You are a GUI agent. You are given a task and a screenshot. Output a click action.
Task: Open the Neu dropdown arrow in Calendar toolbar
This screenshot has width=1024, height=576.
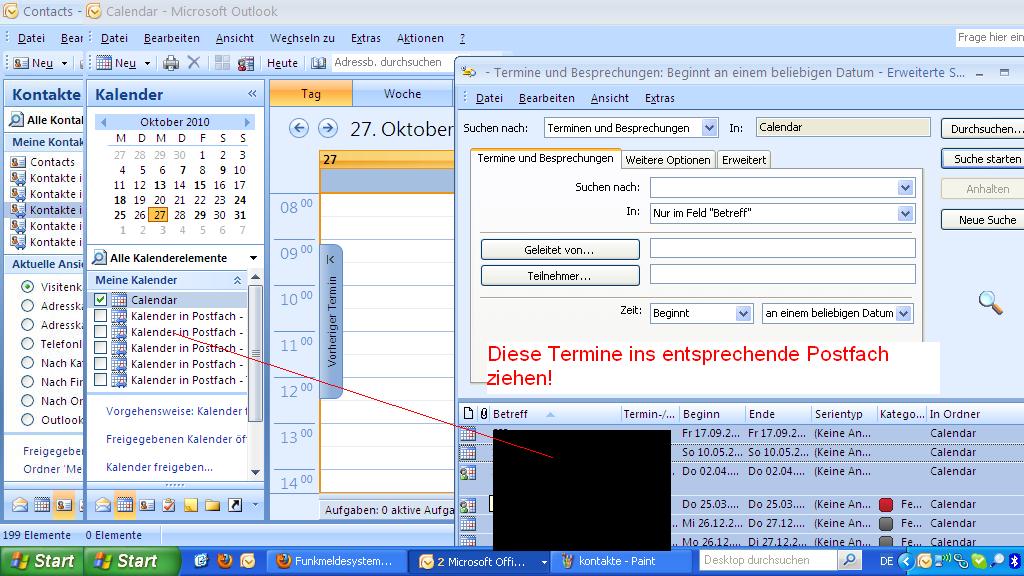tap(148, 63)
